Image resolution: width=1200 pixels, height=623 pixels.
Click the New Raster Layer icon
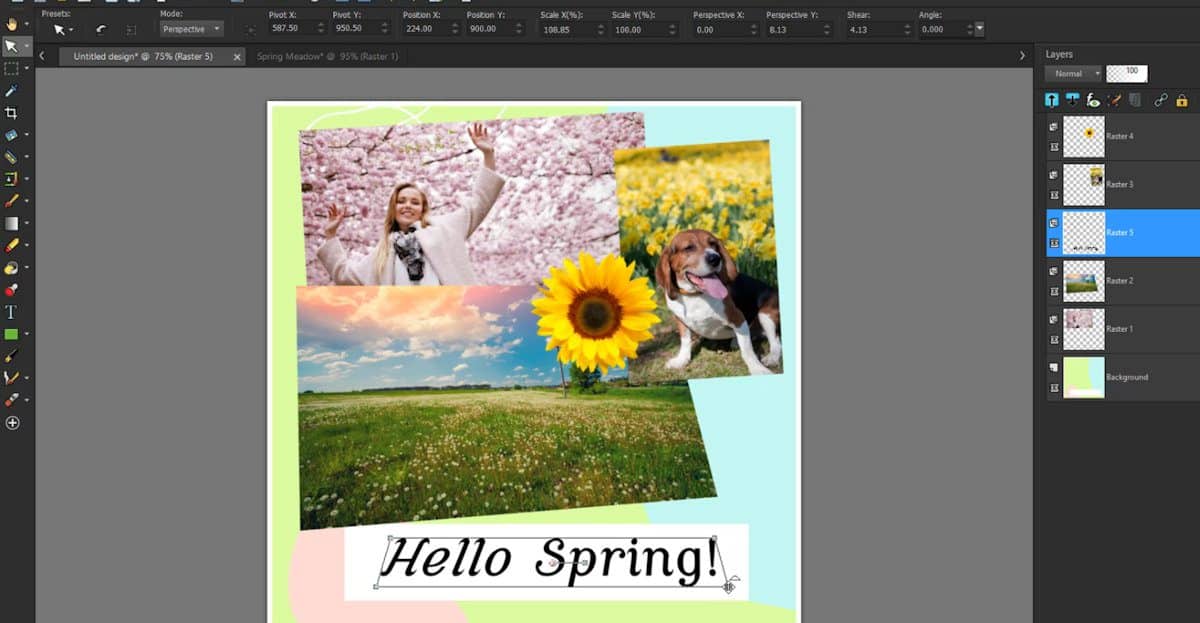click(x=1052, y=99)
